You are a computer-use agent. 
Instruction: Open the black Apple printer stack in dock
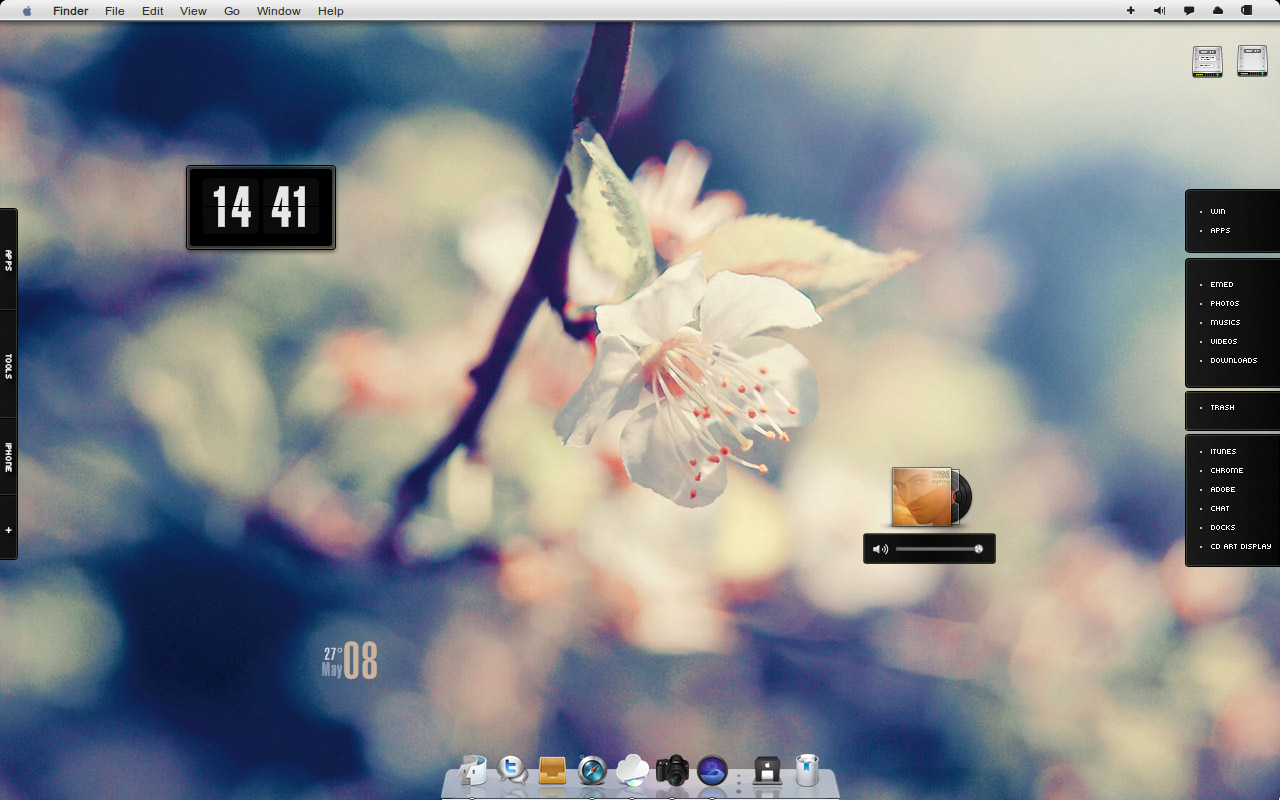pyautogui.click(x=767, y=771)
